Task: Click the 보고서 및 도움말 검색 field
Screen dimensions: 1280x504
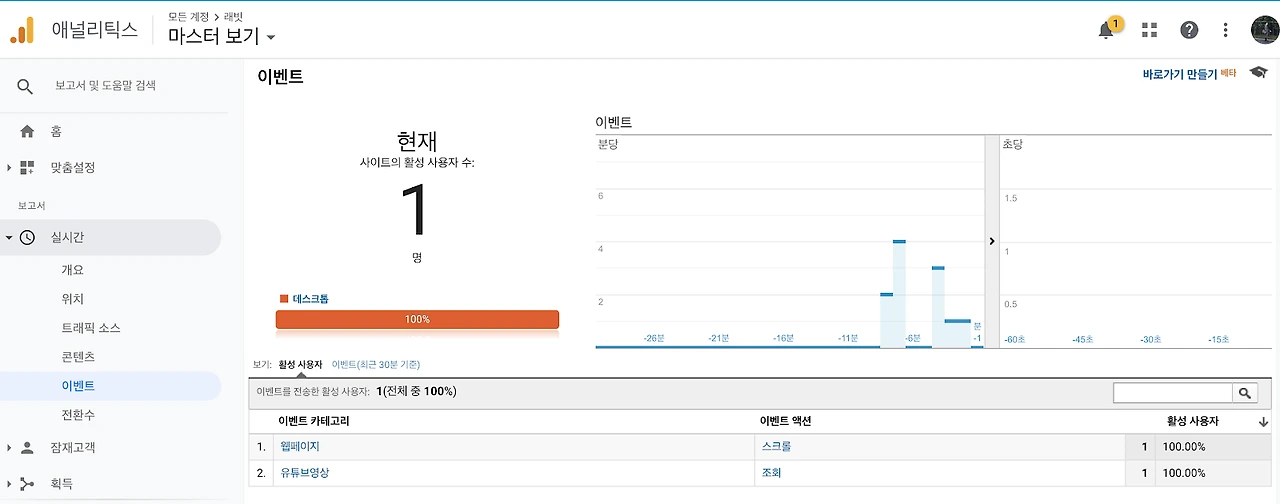Action: (x=106, y=86)
